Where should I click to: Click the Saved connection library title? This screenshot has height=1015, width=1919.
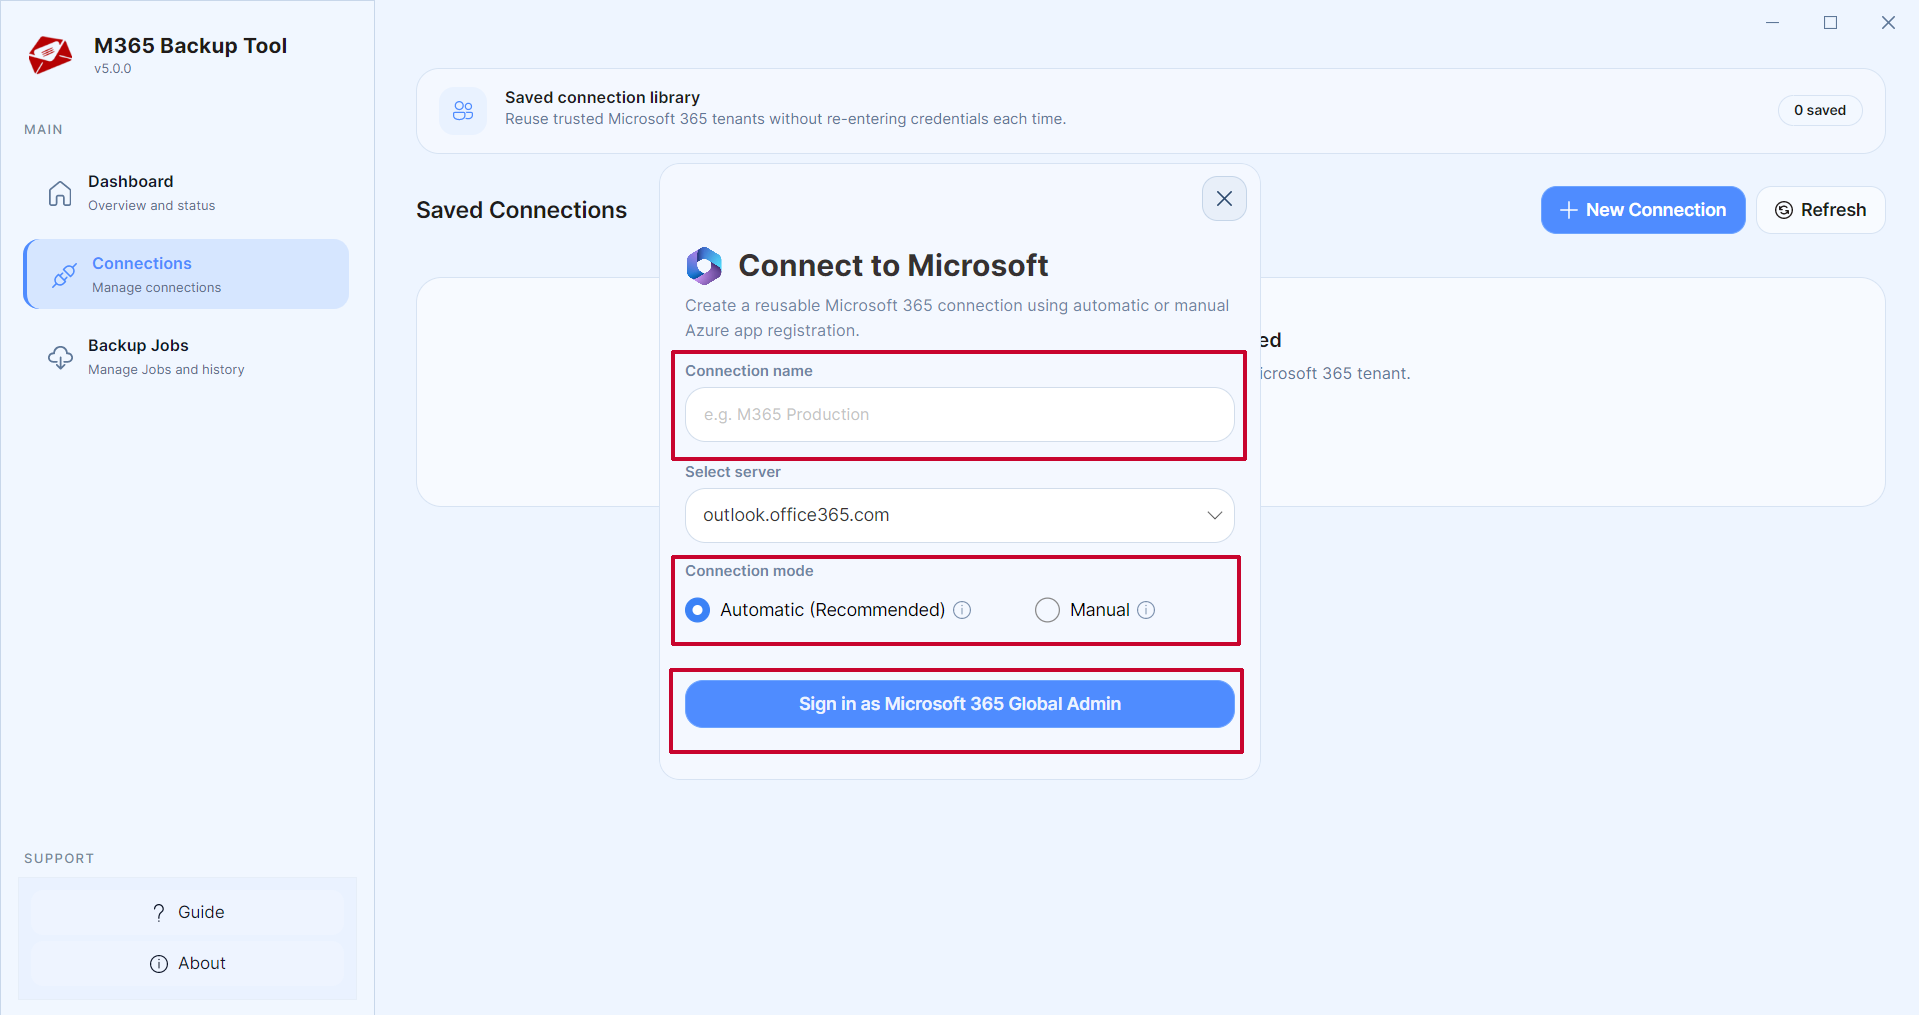(x=602, y=97)
